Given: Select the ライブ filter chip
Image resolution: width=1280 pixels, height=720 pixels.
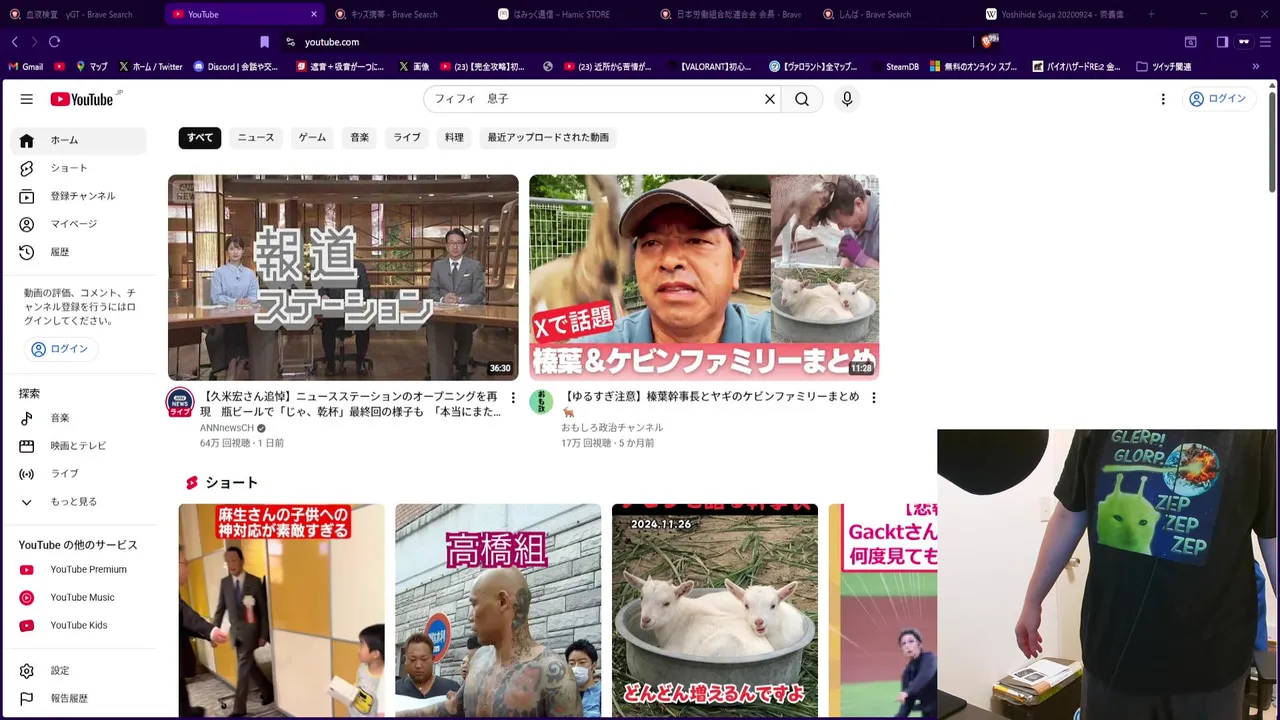Looking at the screenshot, I should [x=407, y=138].
